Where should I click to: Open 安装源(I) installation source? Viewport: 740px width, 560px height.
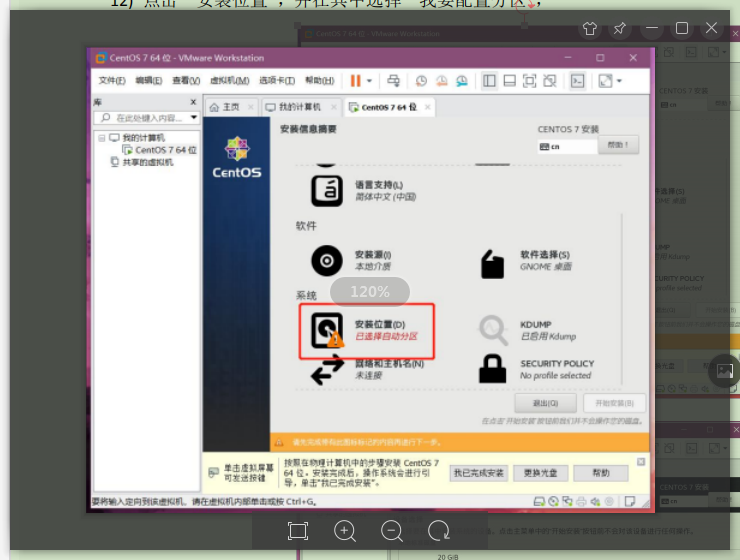(352, 260)
